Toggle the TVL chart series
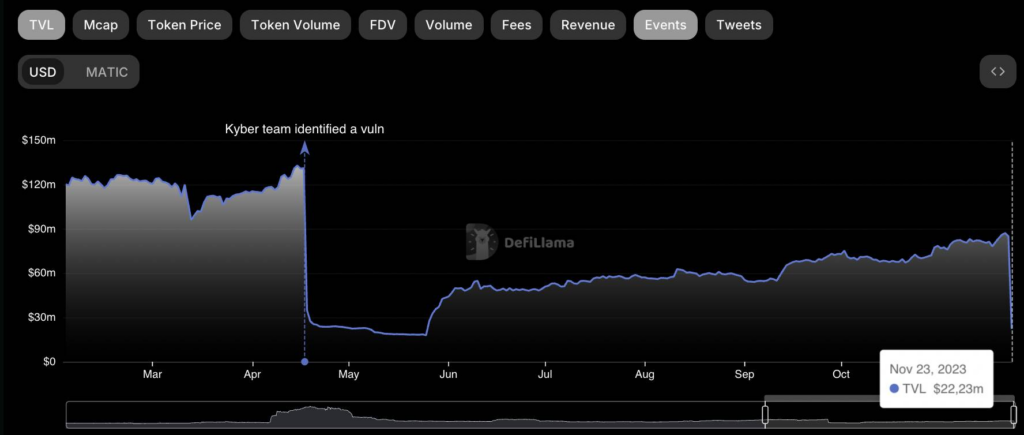 42,25
